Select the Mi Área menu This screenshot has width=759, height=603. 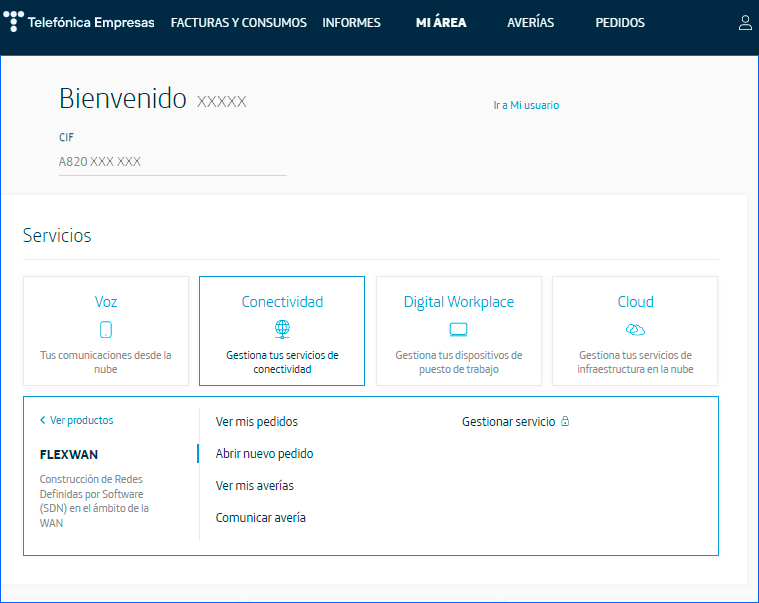(441, 22)
